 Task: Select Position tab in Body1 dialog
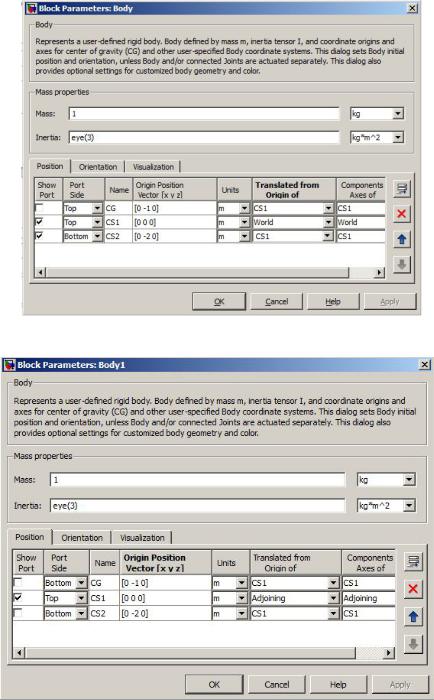tap(30, 537)
